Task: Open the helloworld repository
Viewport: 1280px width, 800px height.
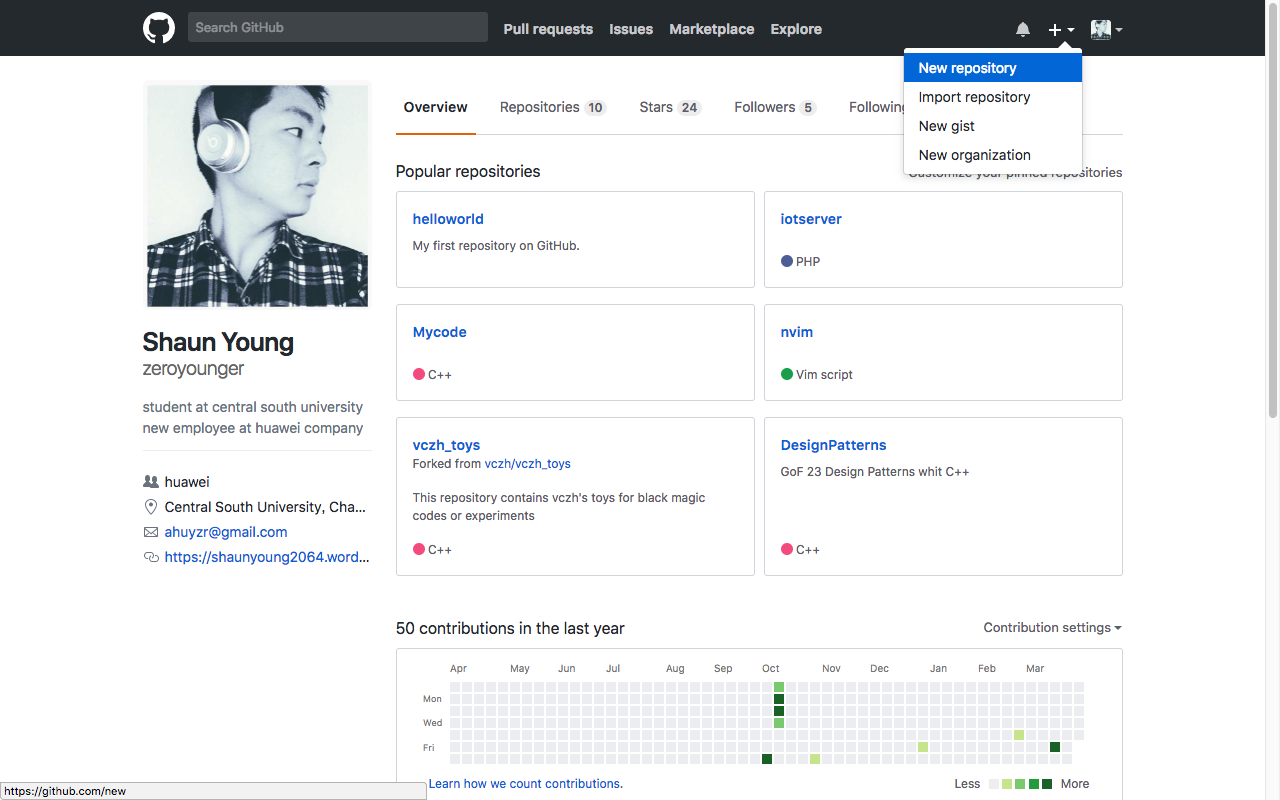Action: (448, 219)
